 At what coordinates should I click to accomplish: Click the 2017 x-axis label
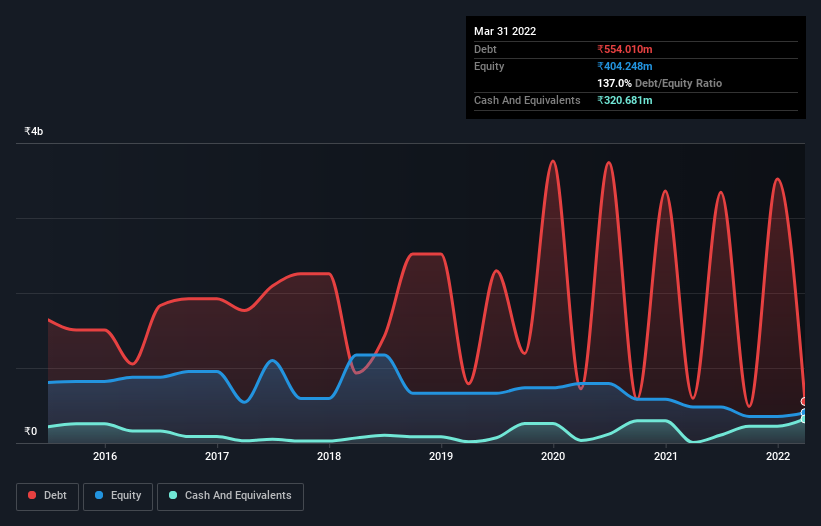coord(217,456)
